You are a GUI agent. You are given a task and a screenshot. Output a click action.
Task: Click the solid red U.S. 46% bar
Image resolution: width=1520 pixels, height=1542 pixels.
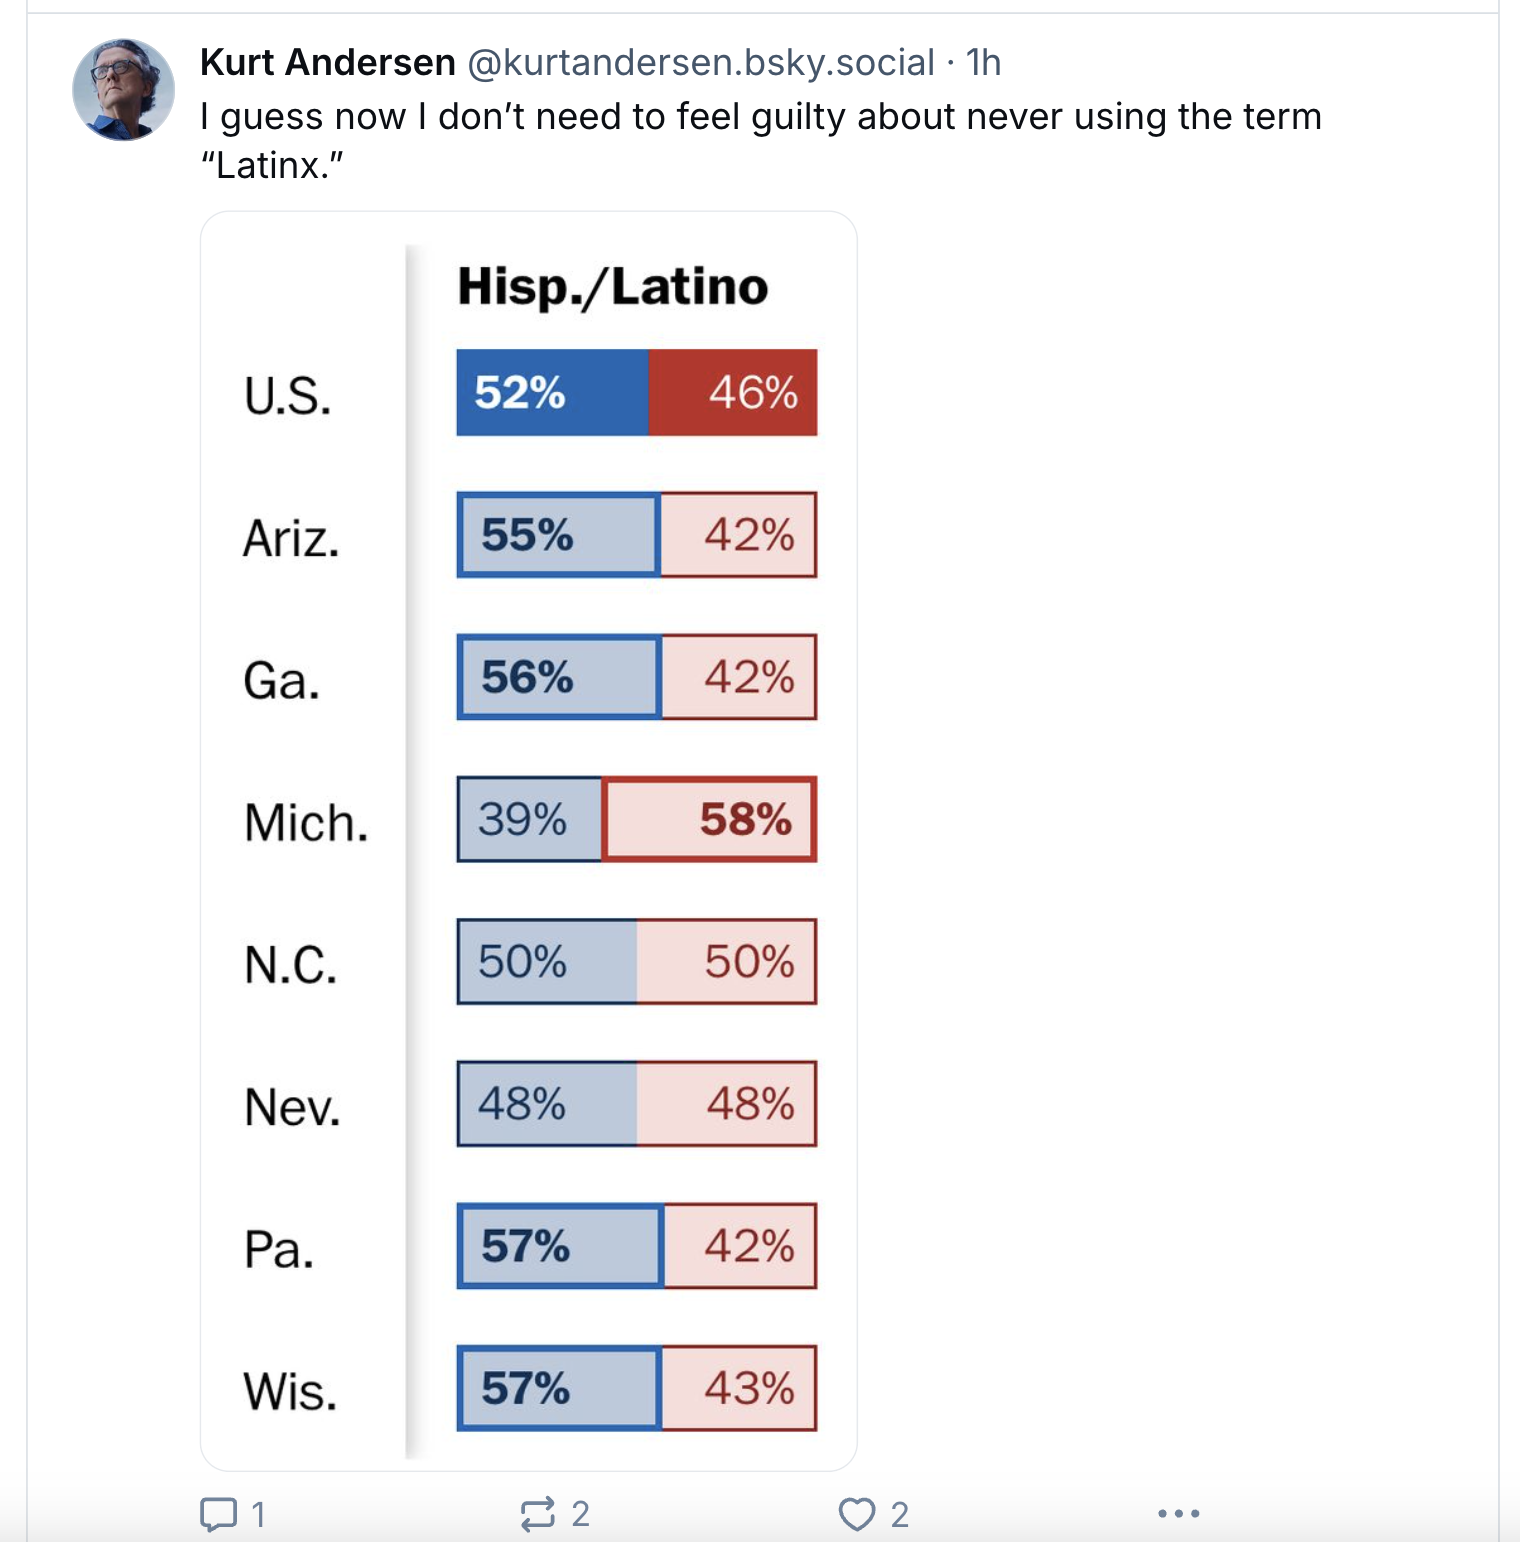[733, 392]
